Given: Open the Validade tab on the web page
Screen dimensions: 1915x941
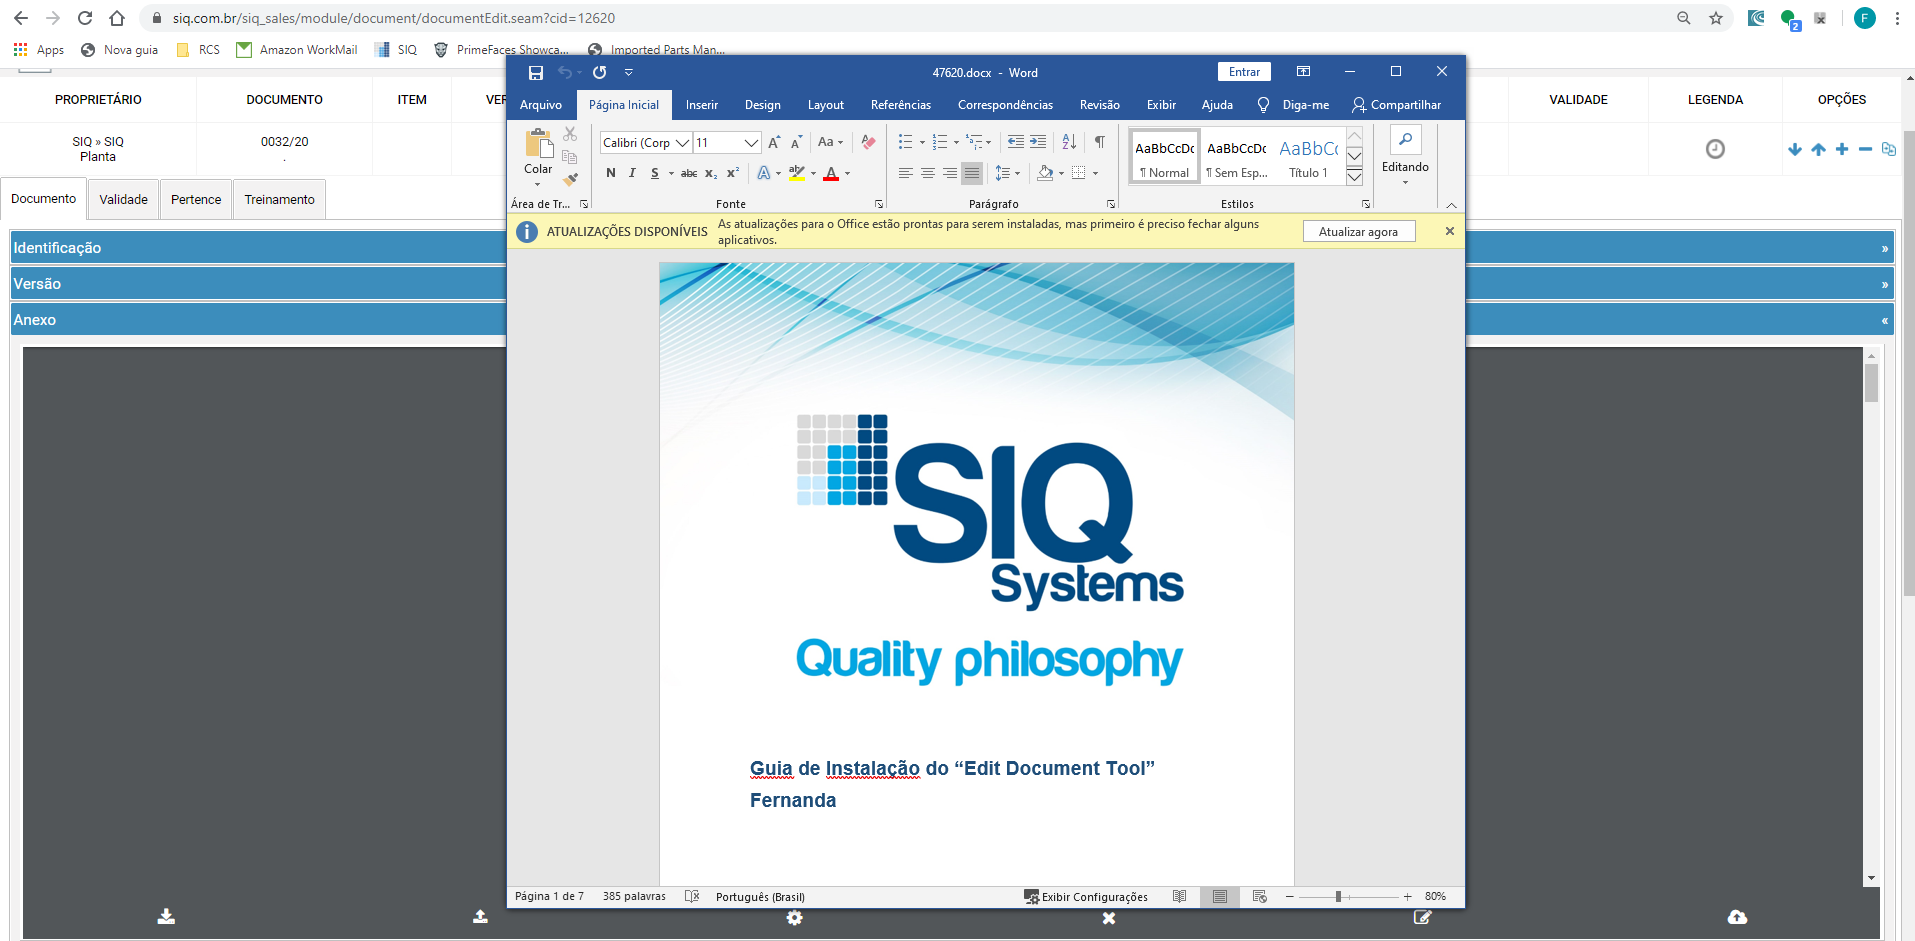Looking at the screenshot, I should 124,200.
